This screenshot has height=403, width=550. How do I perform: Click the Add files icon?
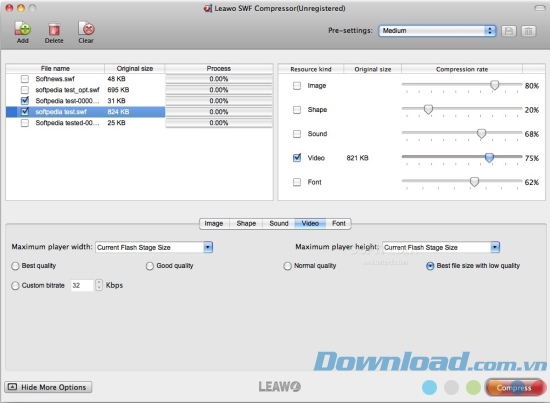click(22, 29)
